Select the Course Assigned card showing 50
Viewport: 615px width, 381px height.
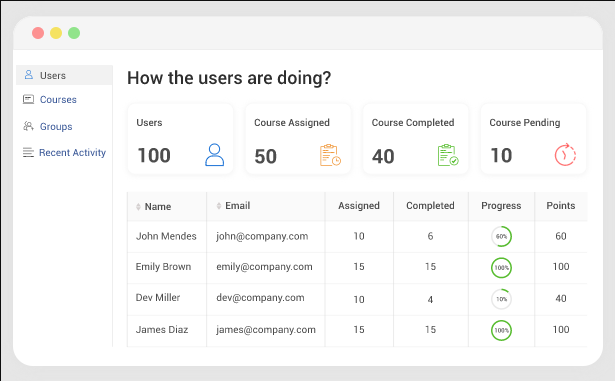298,139
